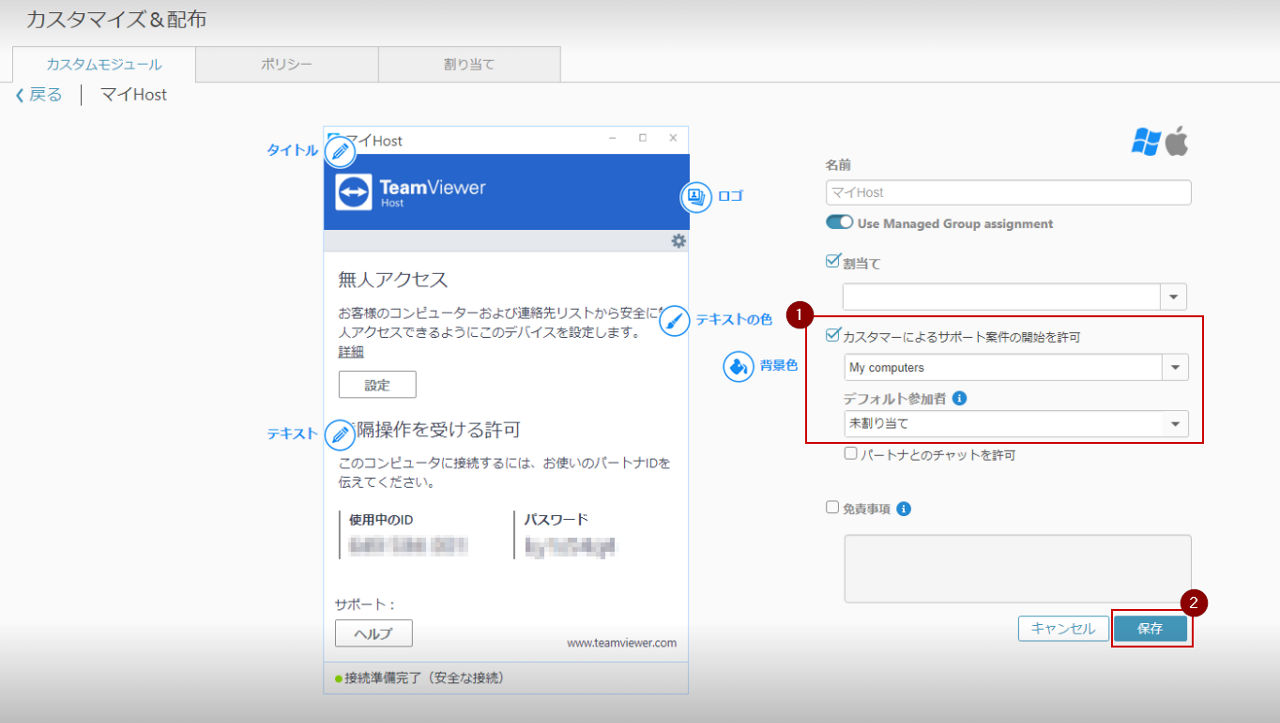The image size is (1280, 723).
Task: Click the 保存 button
Action: coord(1150,629)
